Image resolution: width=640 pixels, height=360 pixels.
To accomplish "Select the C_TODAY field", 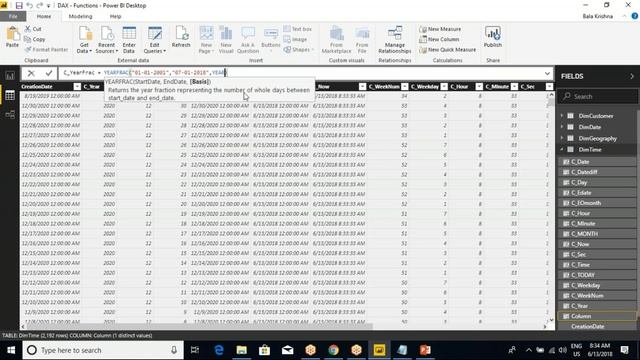I will [597, 275].
